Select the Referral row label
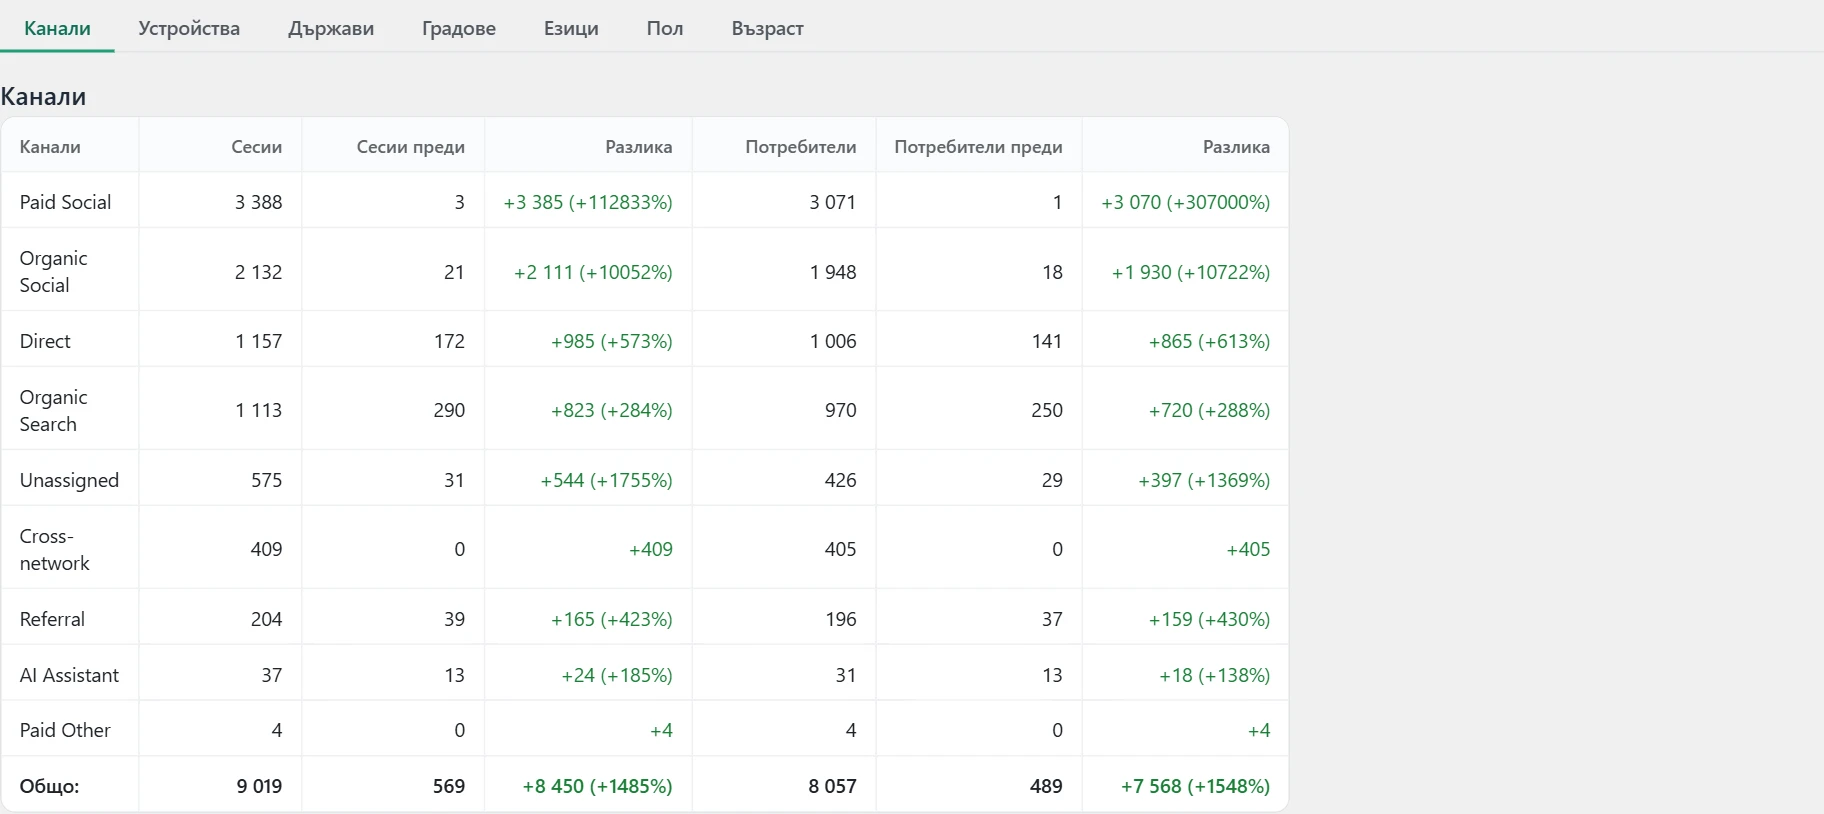Viewport: 1824px width, 814px height. pos(52,619)
